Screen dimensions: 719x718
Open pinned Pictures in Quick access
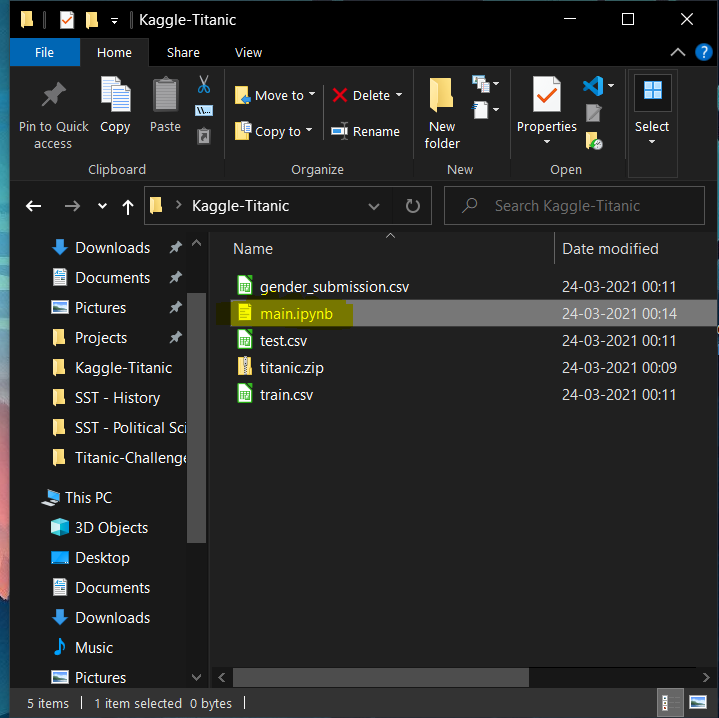pyautogui.click(x=100, y=308)
